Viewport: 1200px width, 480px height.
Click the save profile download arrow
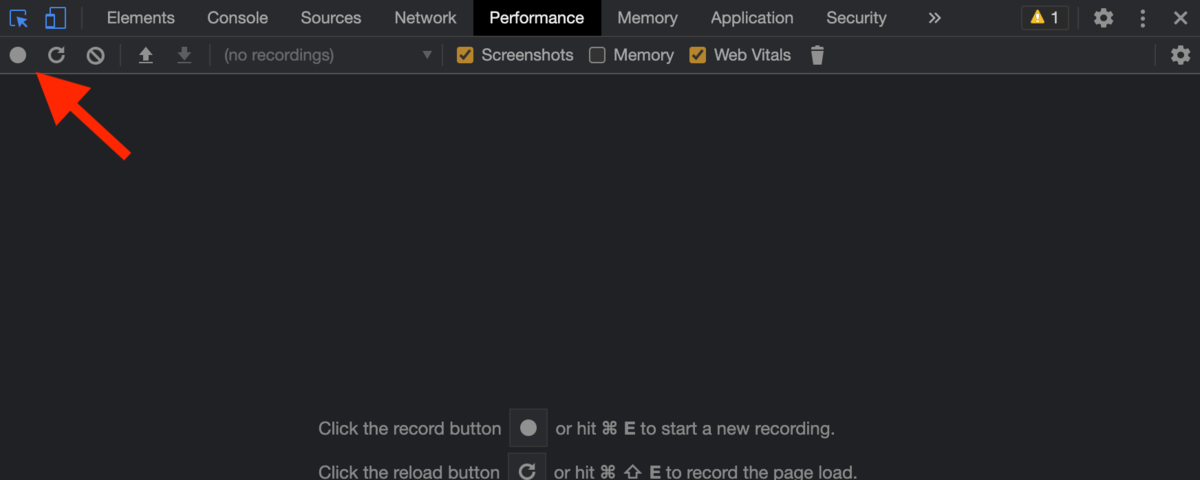(184, 55)
